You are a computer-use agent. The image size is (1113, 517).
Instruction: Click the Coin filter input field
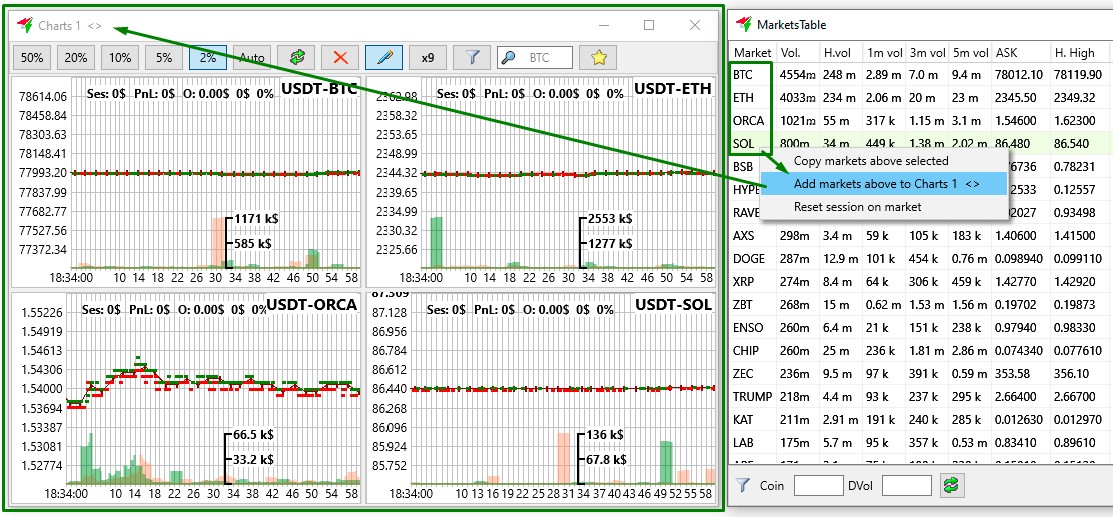(818, 485)
